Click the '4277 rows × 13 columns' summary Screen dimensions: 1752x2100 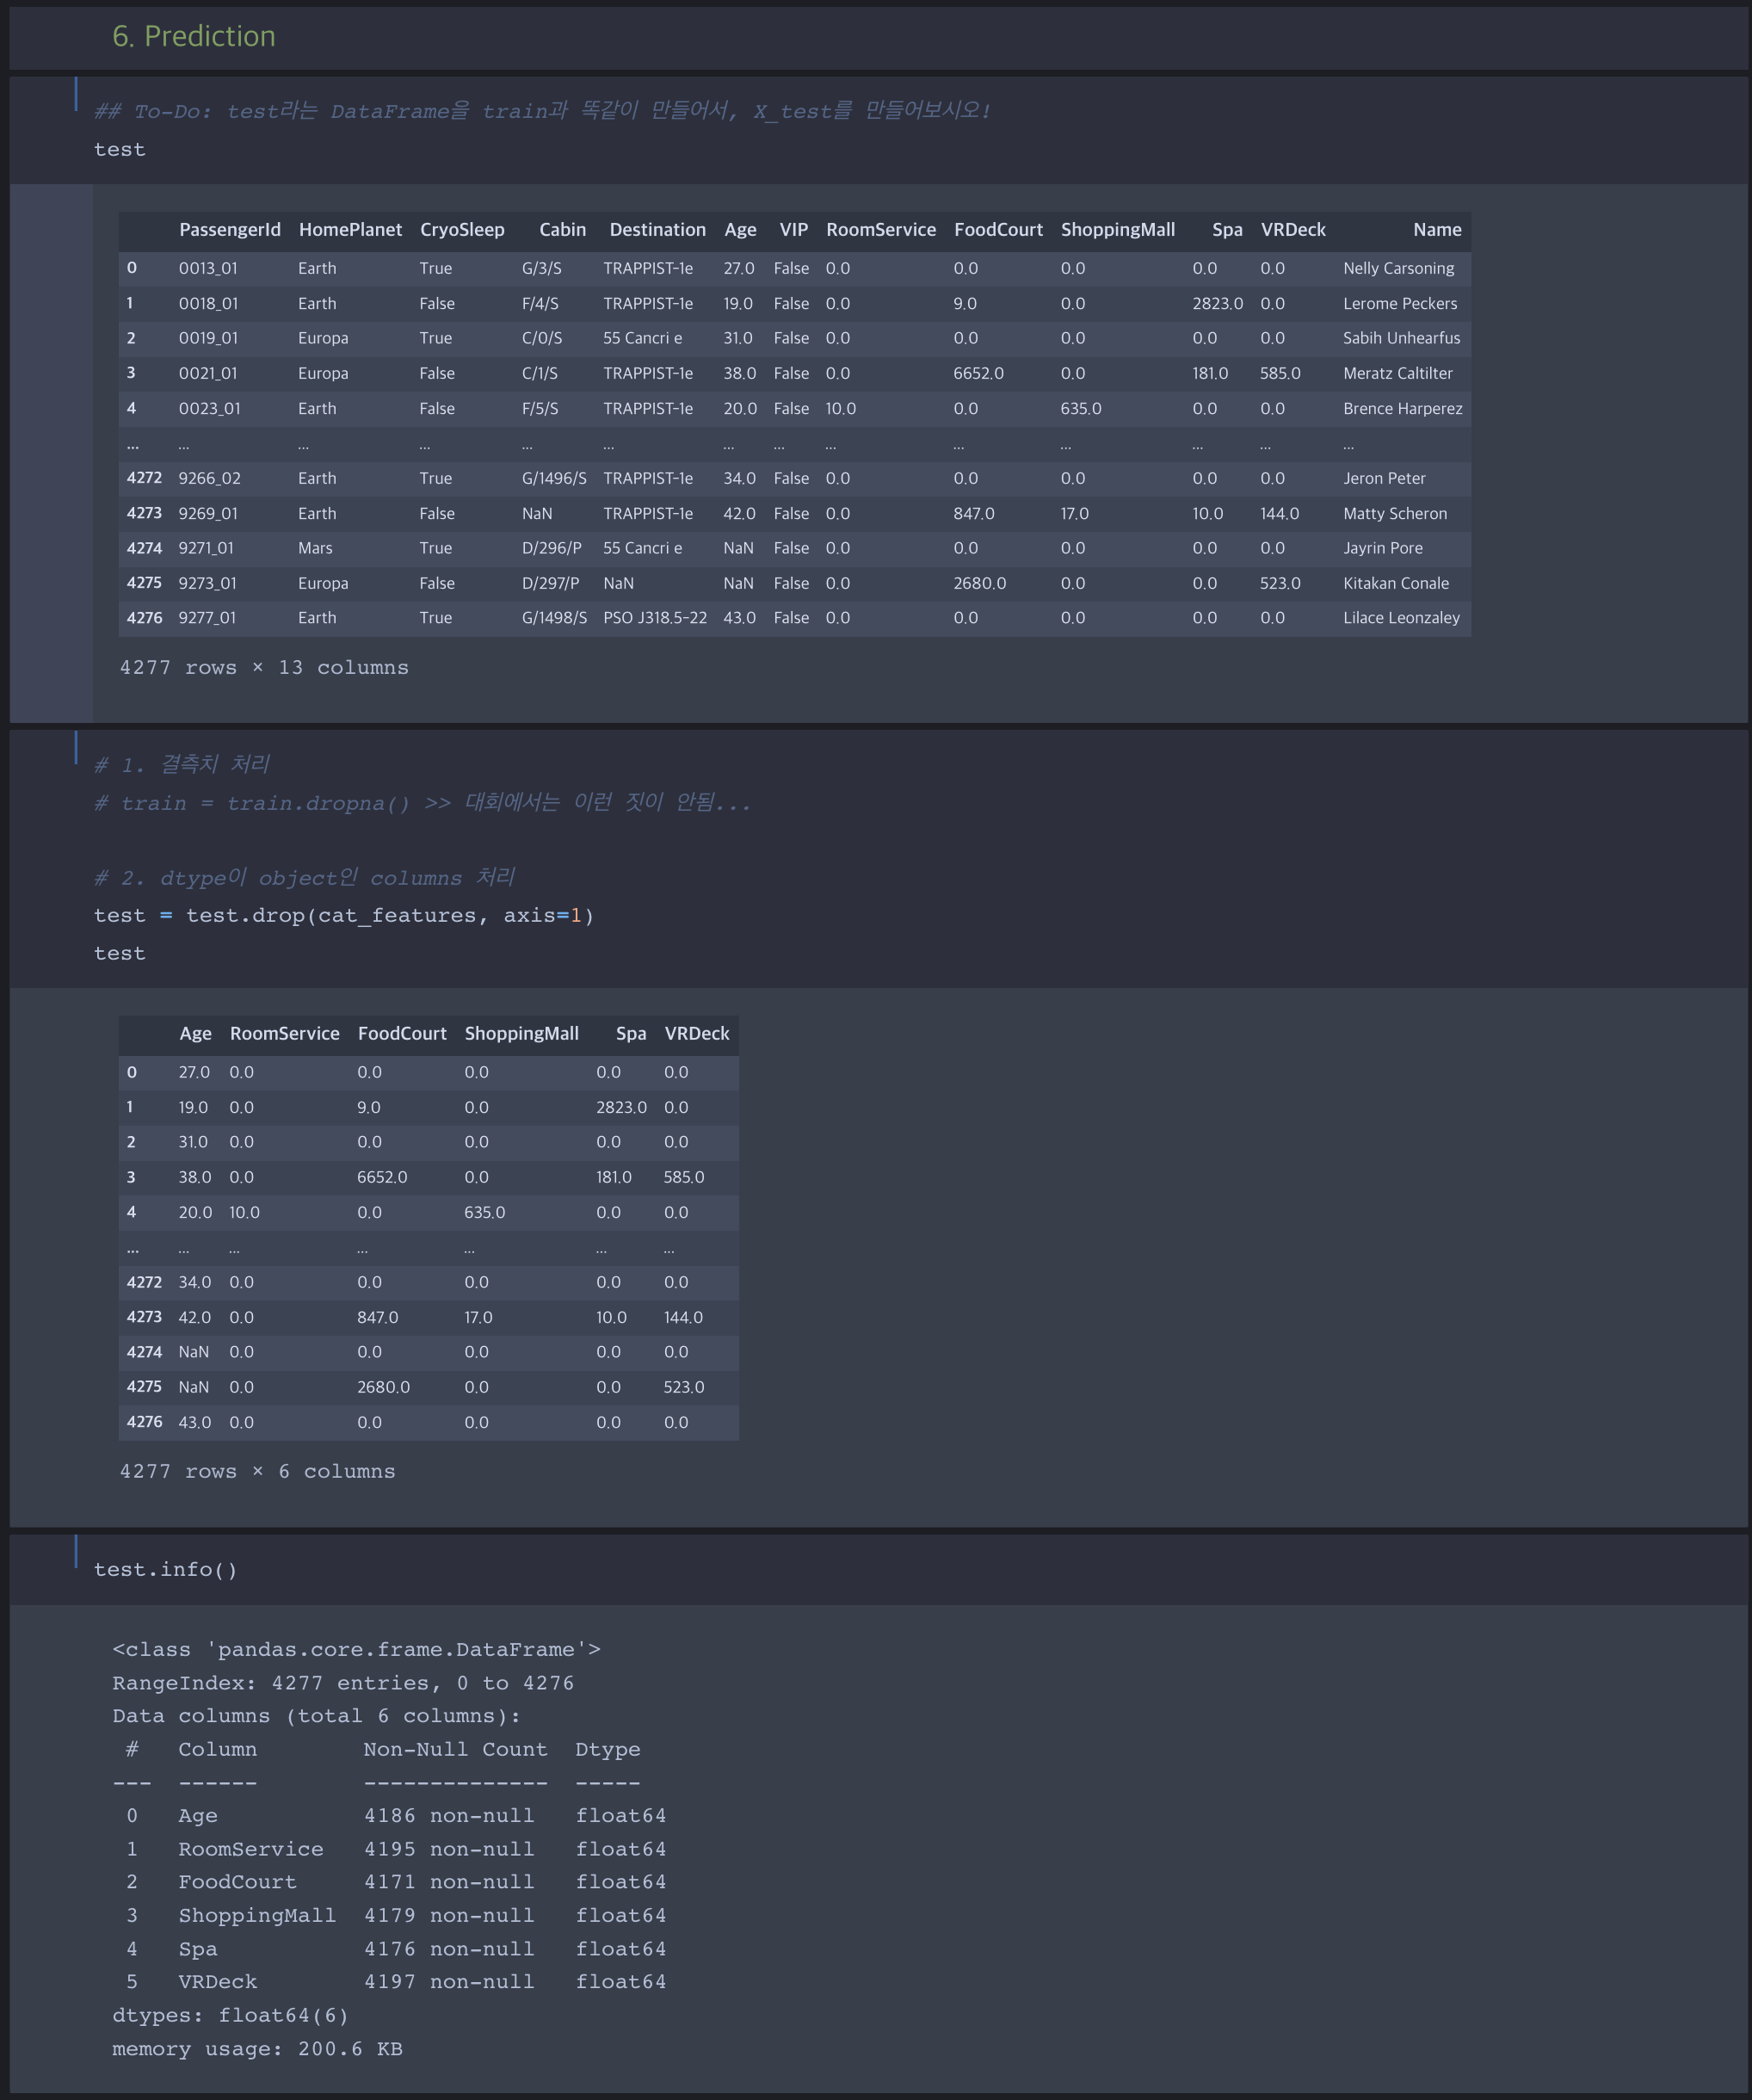click(x=264, y=667)
